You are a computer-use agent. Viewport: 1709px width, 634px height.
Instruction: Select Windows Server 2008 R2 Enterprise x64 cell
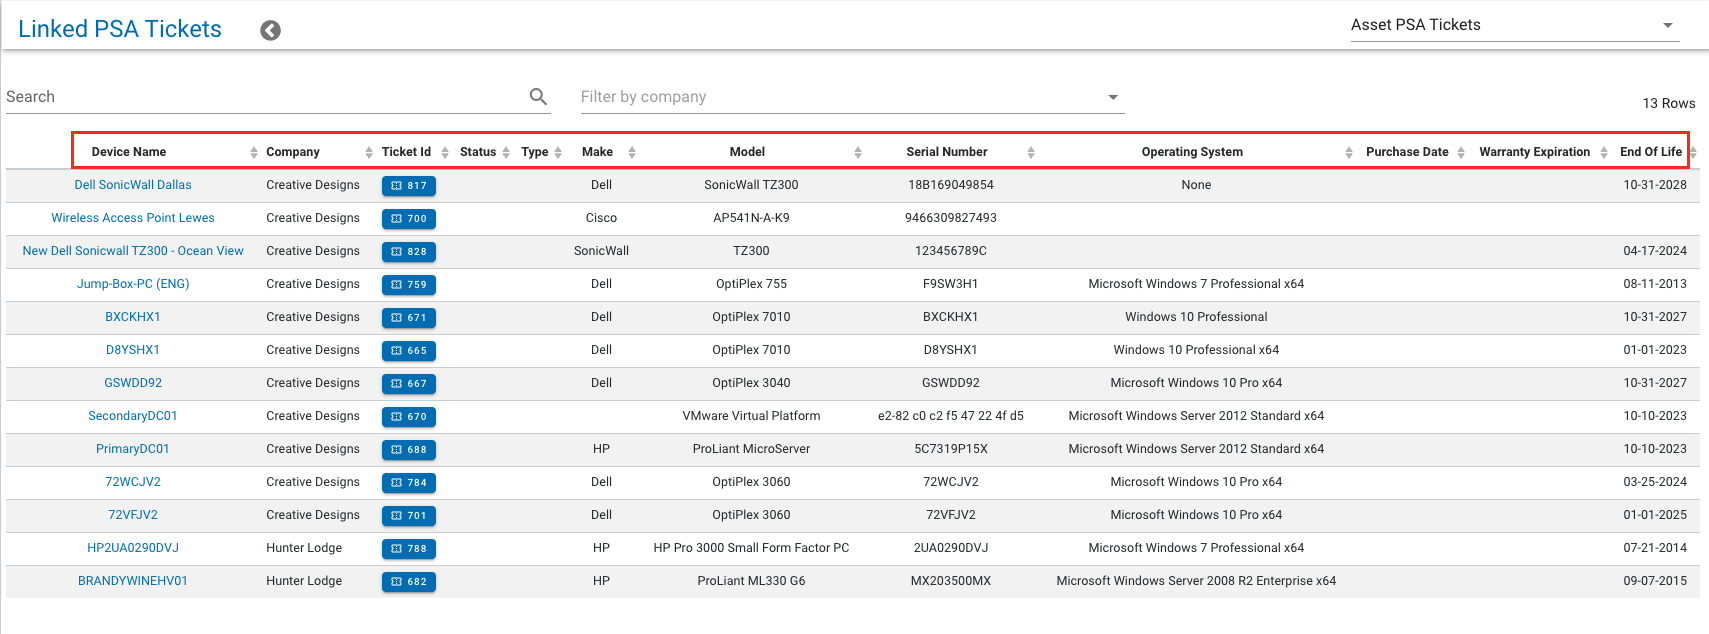[1196, 581]
